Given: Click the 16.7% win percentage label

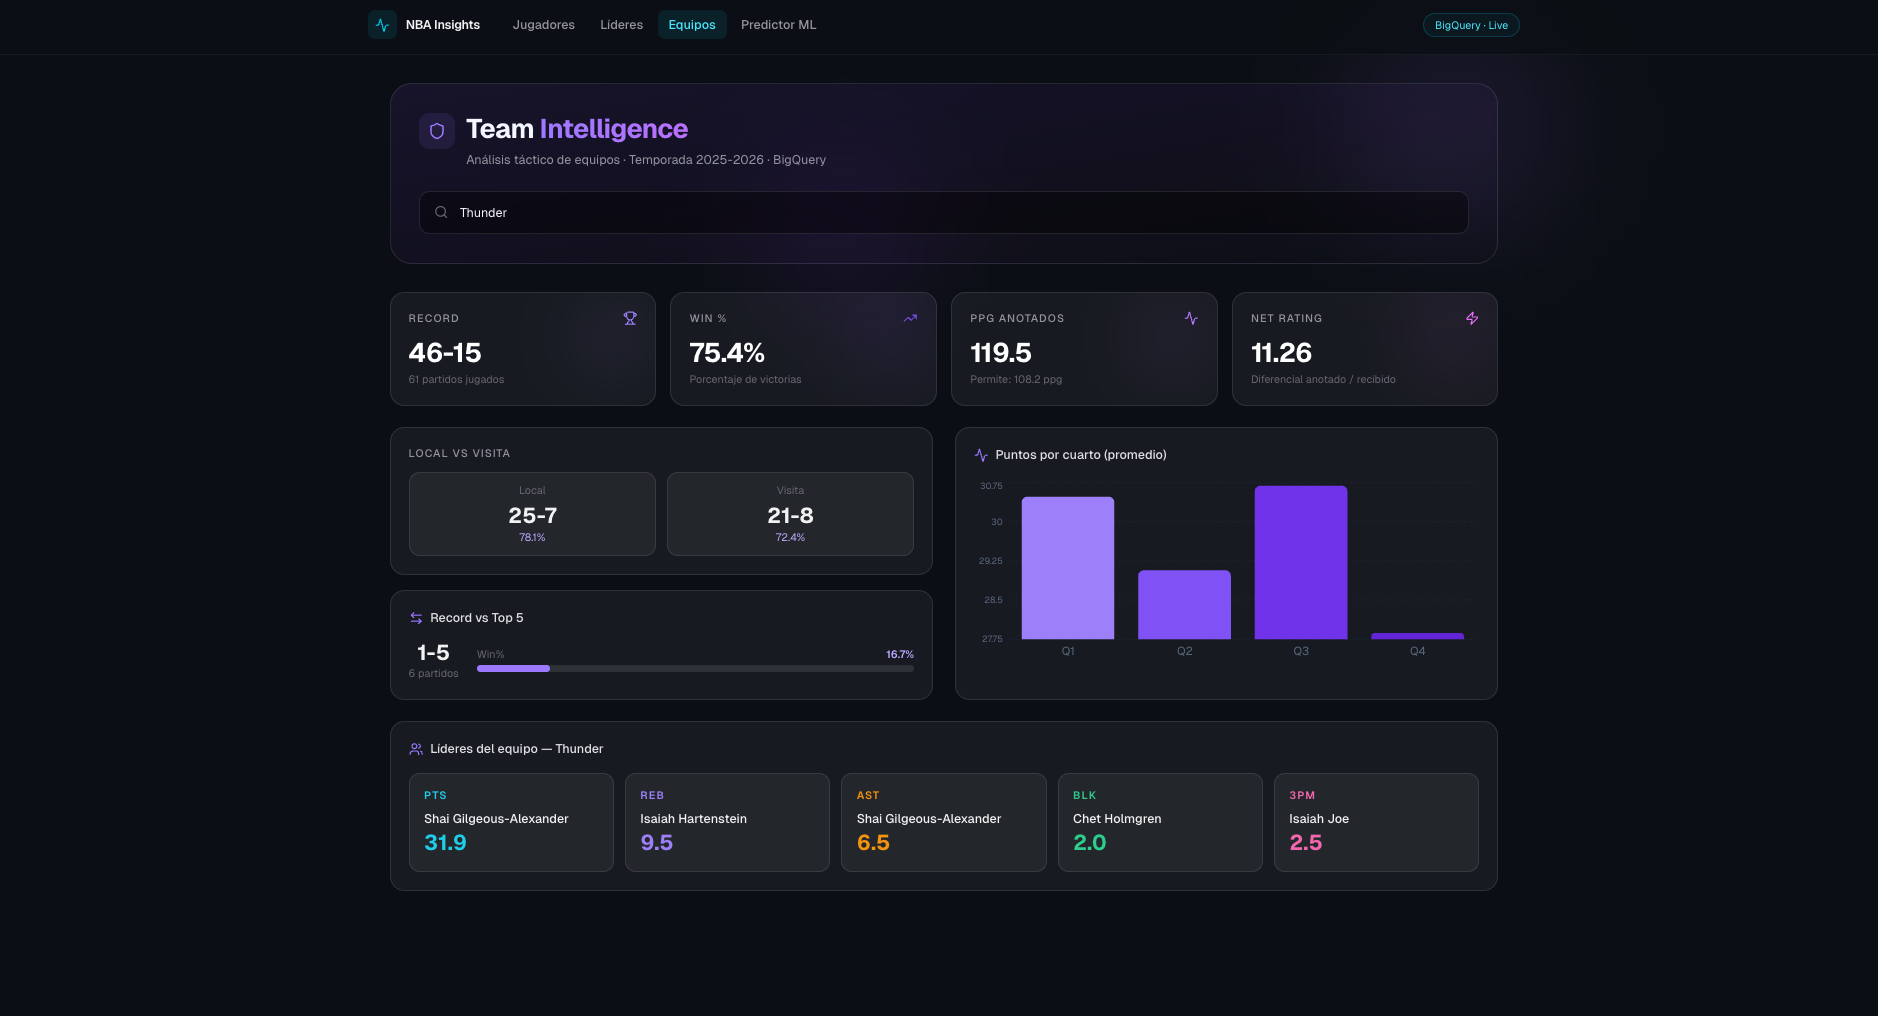Looking at the screenshot, I should [900, 655].
